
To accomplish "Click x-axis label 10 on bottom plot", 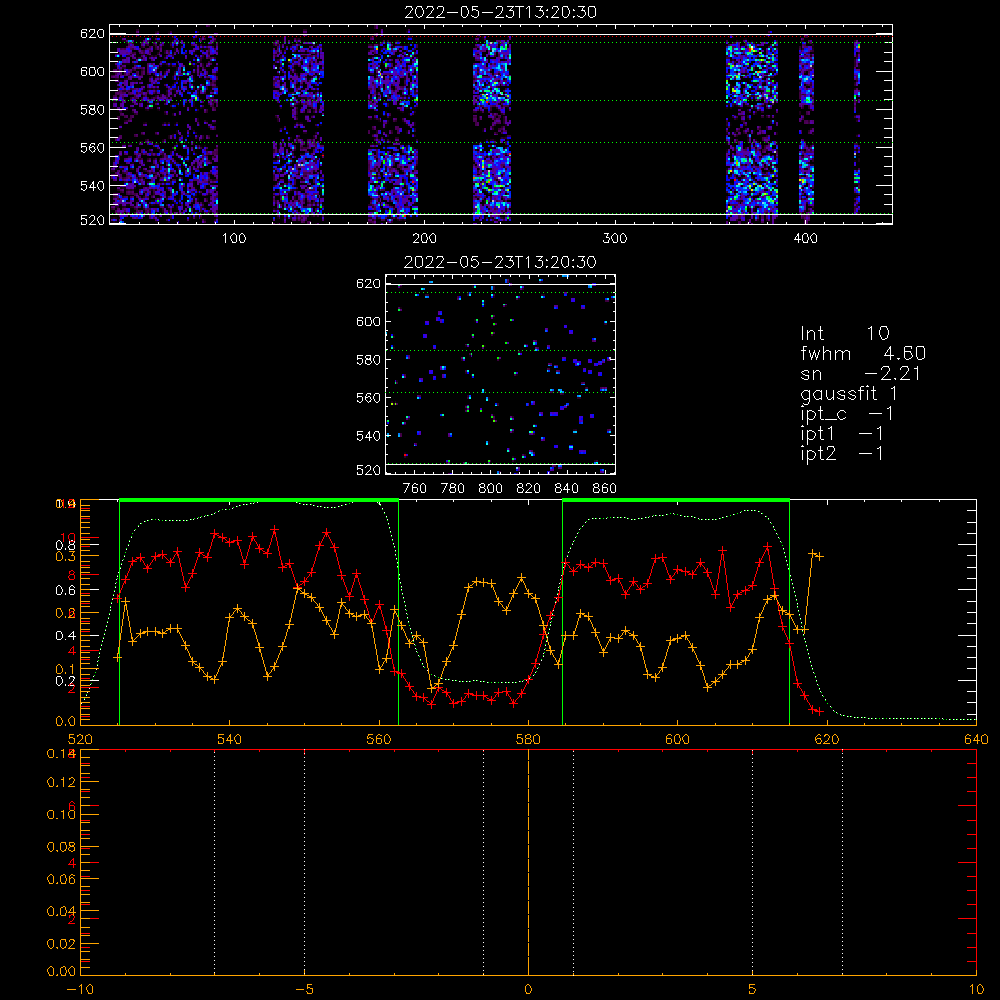I will pyautogui.click(x=976, y=989).
